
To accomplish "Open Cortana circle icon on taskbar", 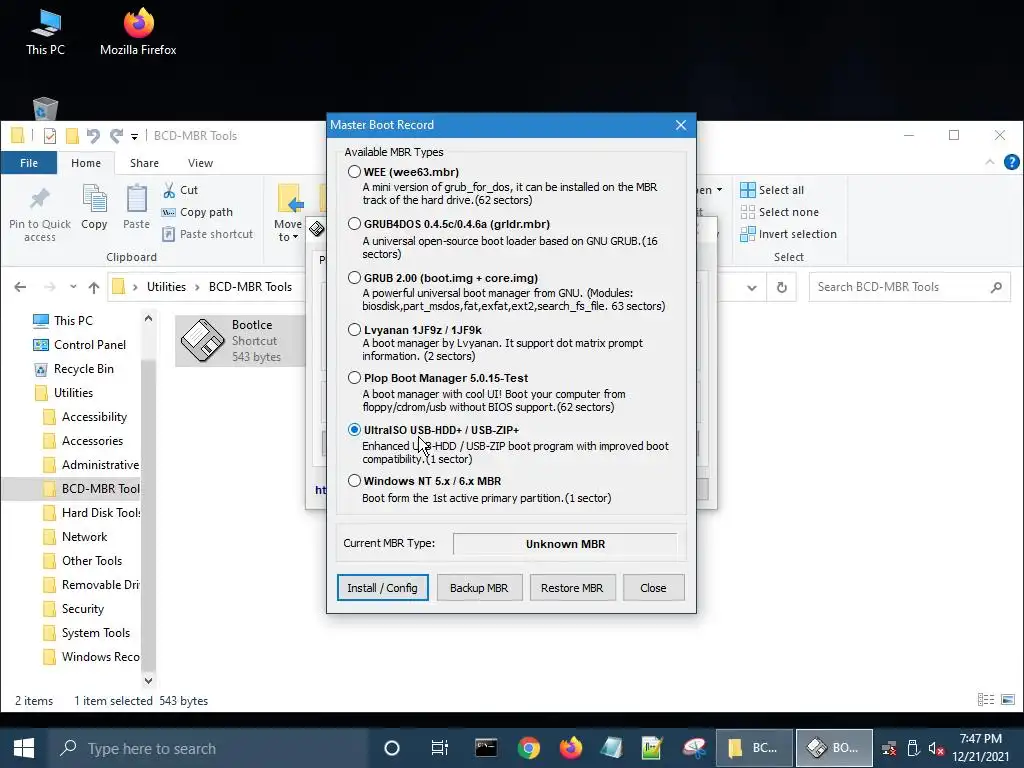I will point(392,748).
